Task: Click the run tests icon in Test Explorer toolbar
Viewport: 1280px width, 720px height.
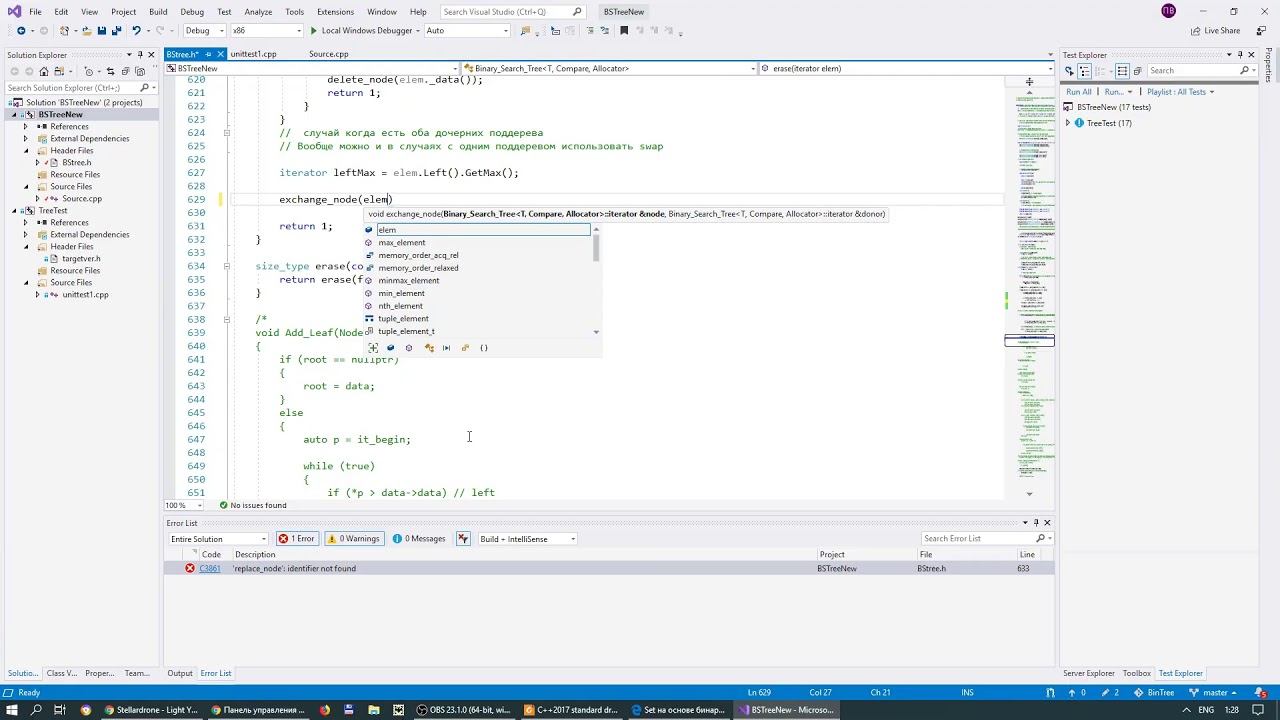Action: tap(1069, 71)
